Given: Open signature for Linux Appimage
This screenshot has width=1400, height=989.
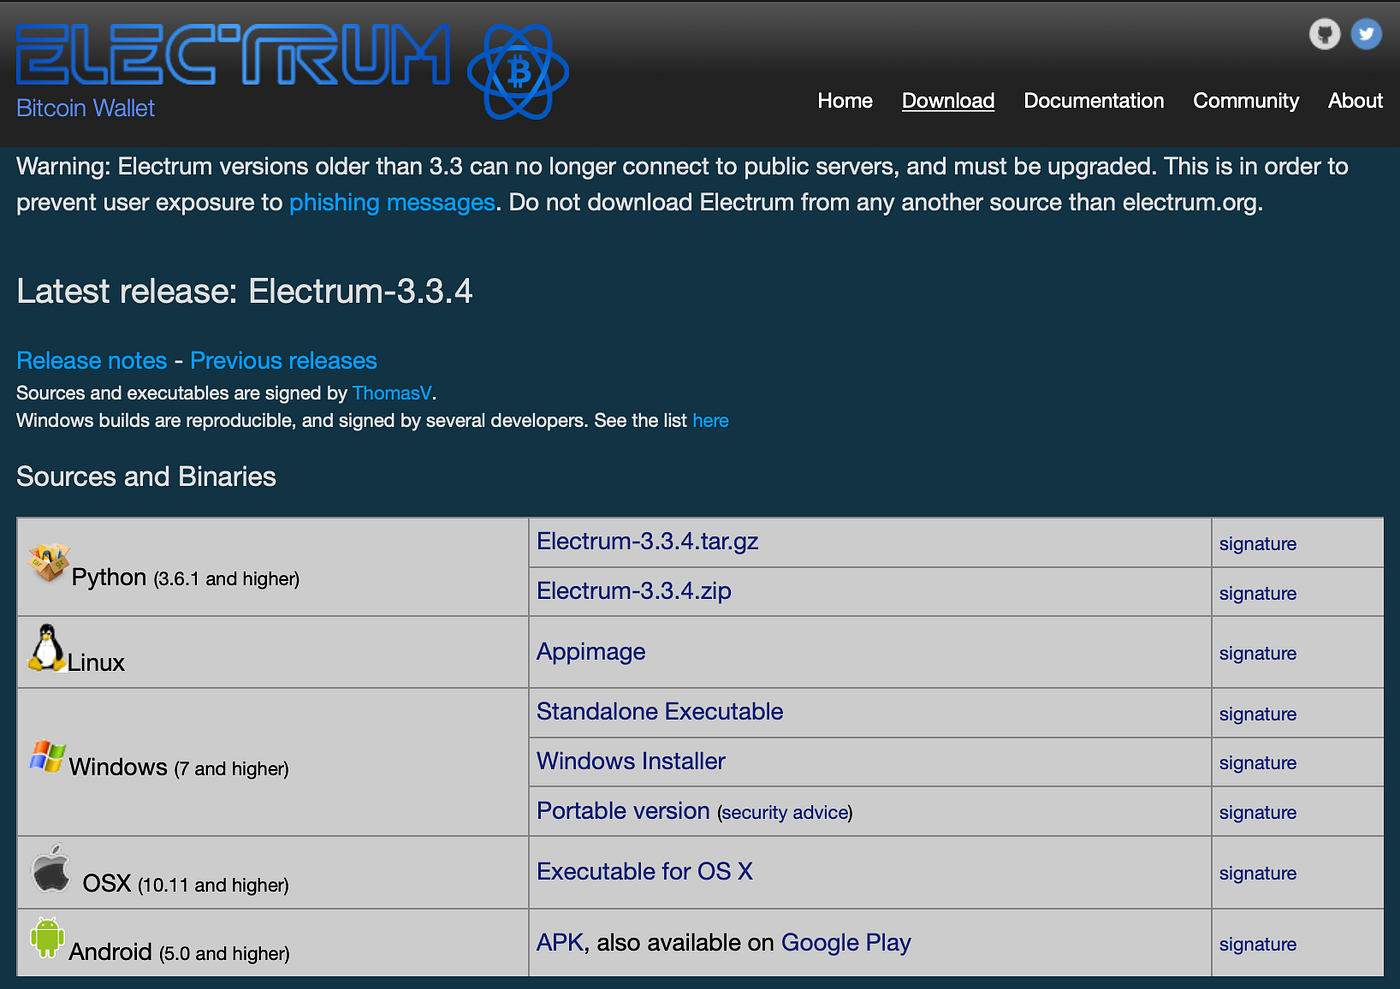Looking at the screenshot, I should 1258,653.
